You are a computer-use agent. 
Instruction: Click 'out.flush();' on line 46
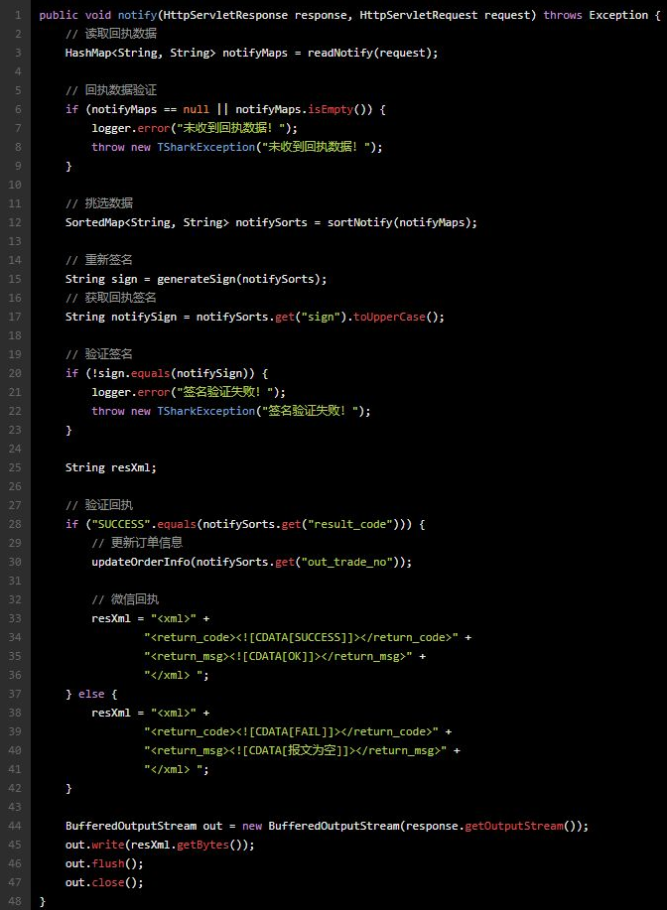pyautogui.click(x=104, y=864)
